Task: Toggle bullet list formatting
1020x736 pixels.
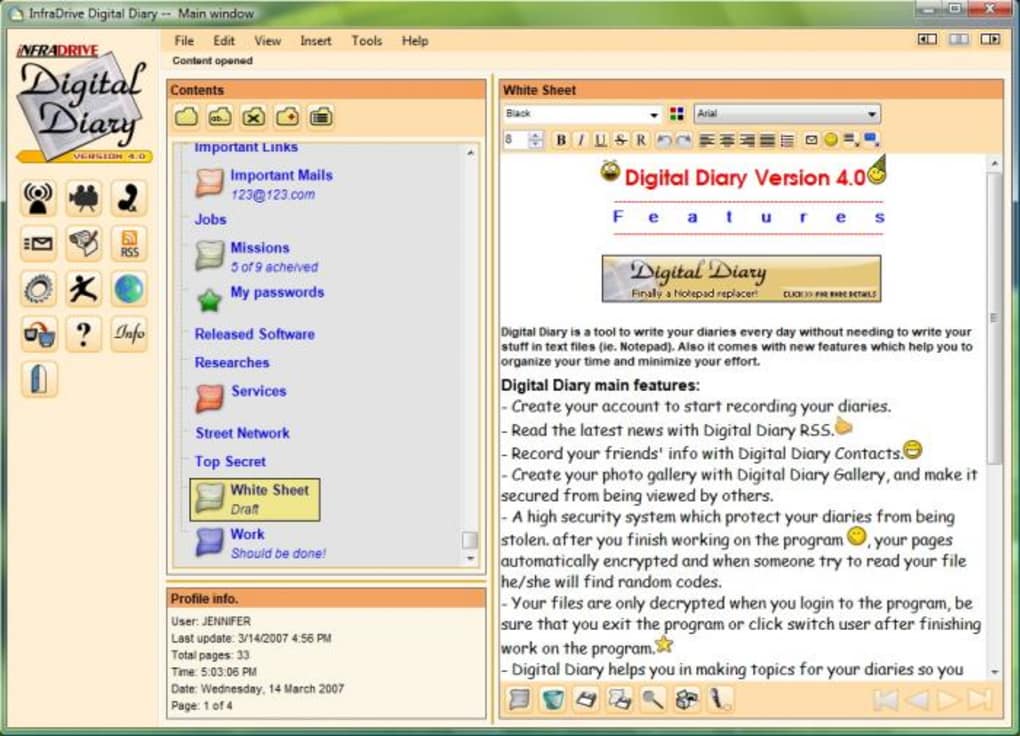Action: (788, 140)
